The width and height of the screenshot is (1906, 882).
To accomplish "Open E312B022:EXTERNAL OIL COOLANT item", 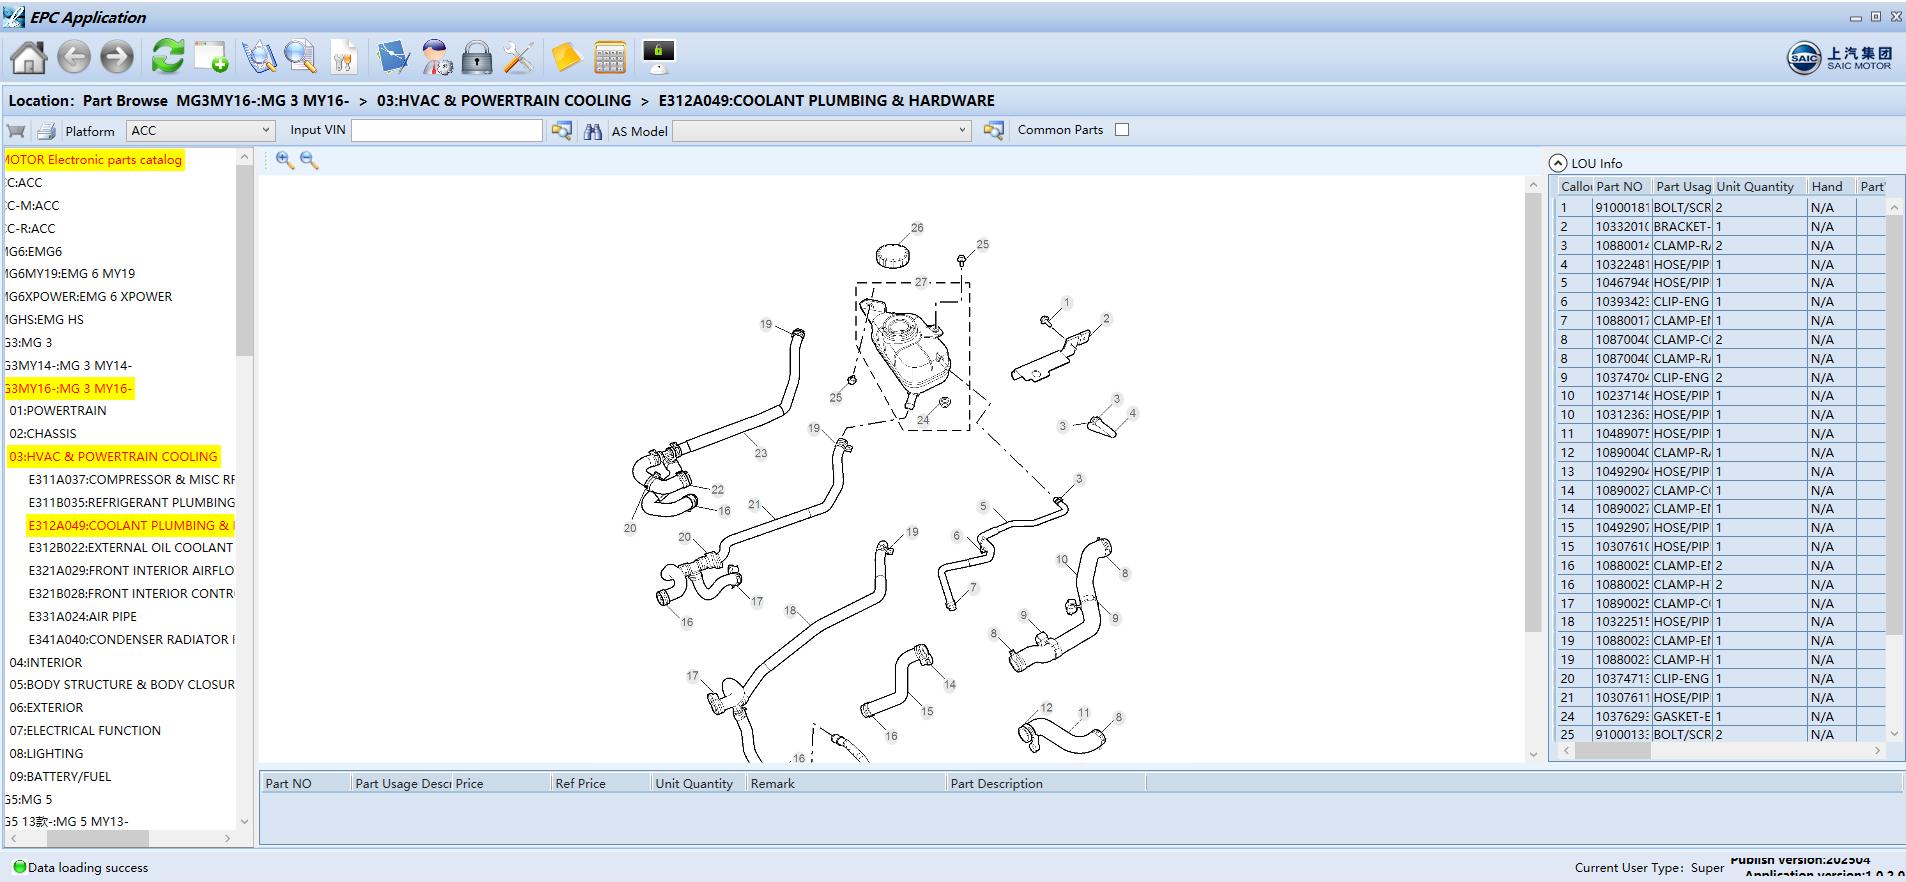I will [131, 547].
